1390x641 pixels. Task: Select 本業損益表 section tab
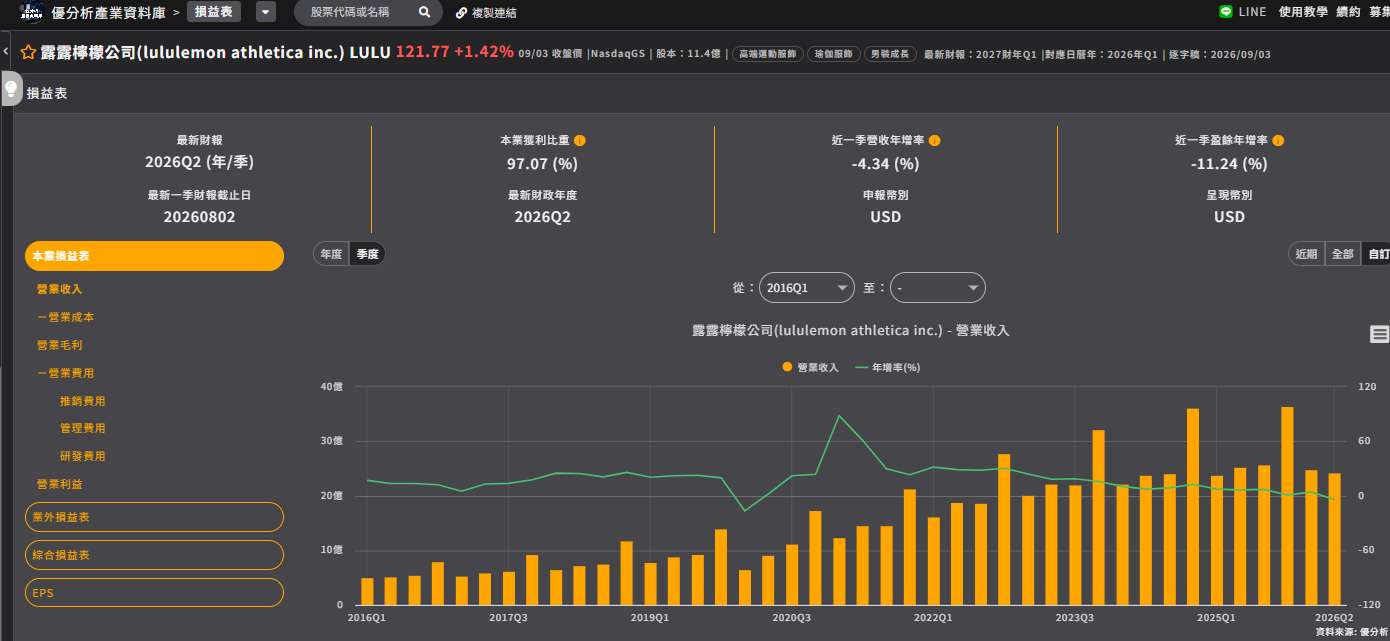point(154,256)
